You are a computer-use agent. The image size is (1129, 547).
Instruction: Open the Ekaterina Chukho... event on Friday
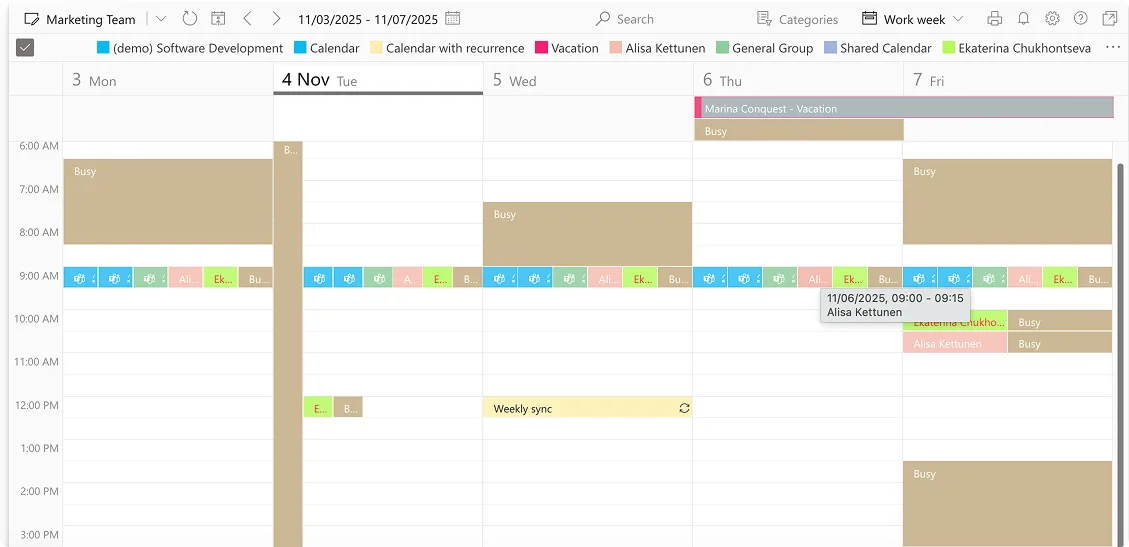pos(955,321)
